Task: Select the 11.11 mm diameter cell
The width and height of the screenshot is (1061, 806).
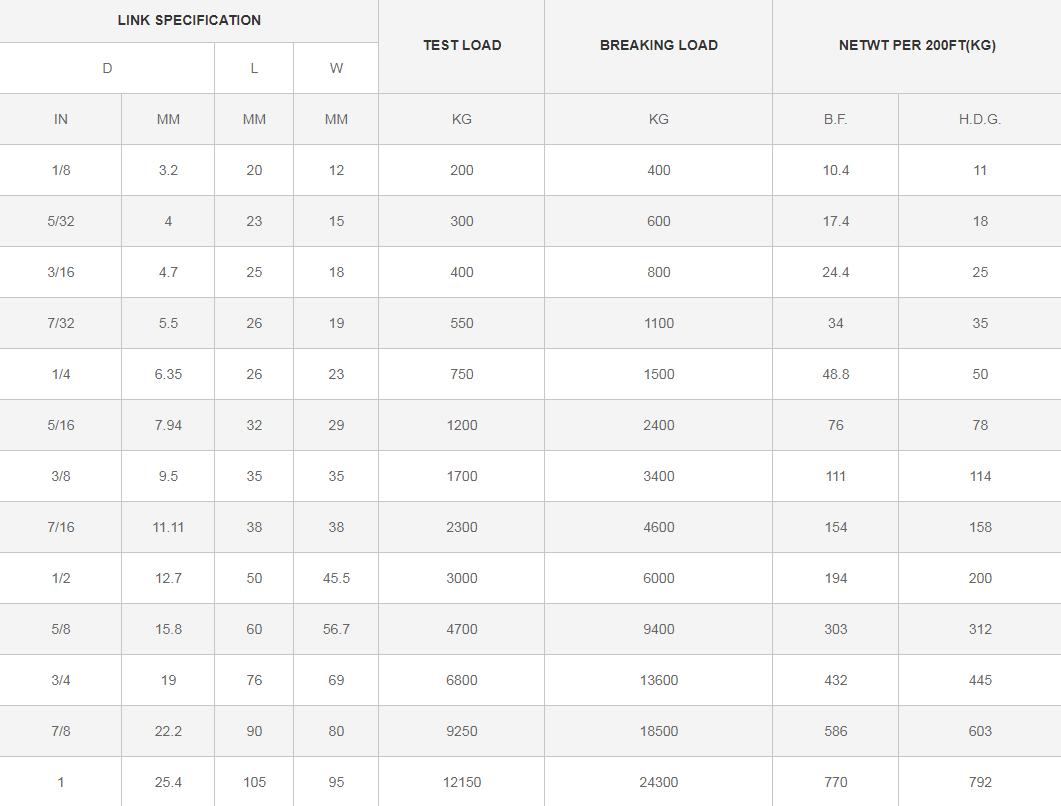Action: pos(168,527)
